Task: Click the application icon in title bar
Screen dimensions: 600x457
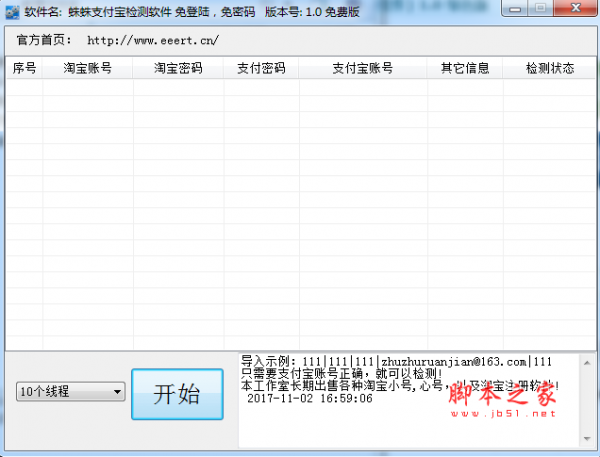Action: coord(12,12)
